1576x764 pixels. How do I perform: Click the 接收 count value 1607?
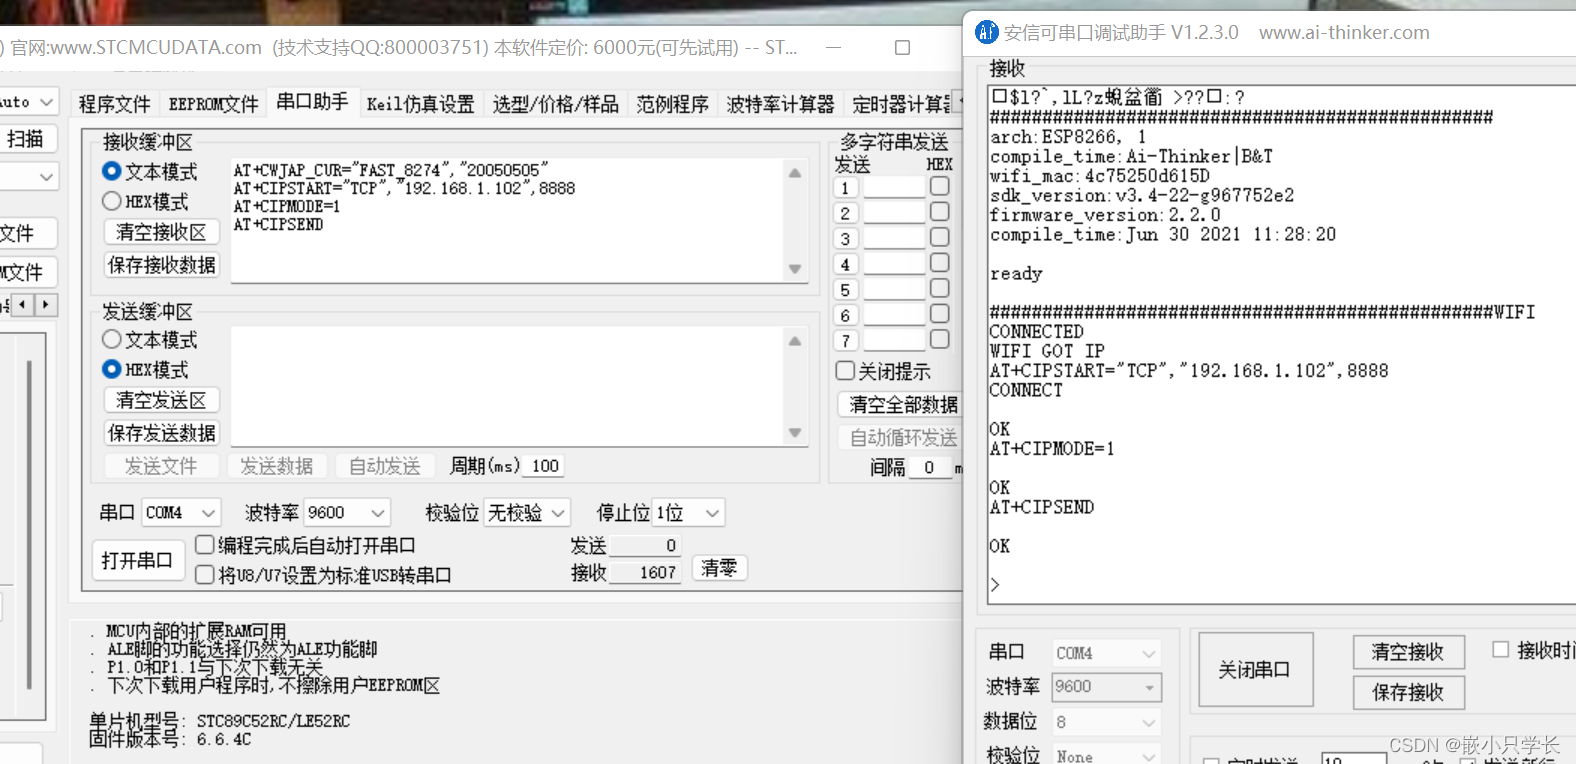coord(645,572)
